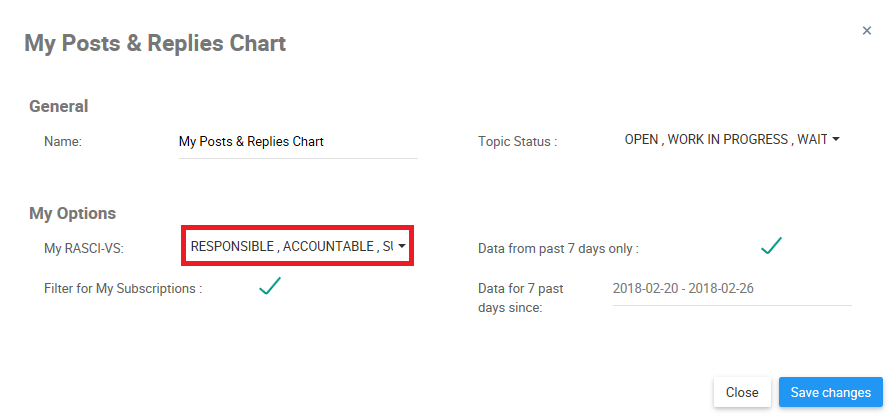896x420 pixels.
Task: Click the RESPONSIBLE, ACCOUNTABLE selection text
Action: [290, 246]
